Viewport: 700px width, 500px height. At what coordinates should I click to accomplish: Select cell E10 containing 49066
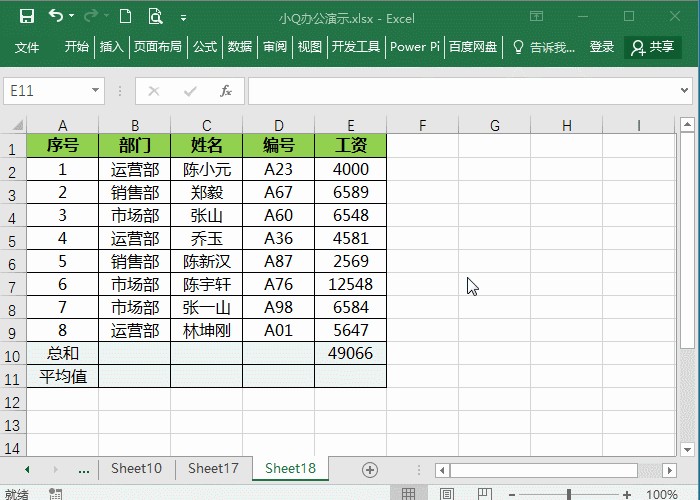[350, 353]
